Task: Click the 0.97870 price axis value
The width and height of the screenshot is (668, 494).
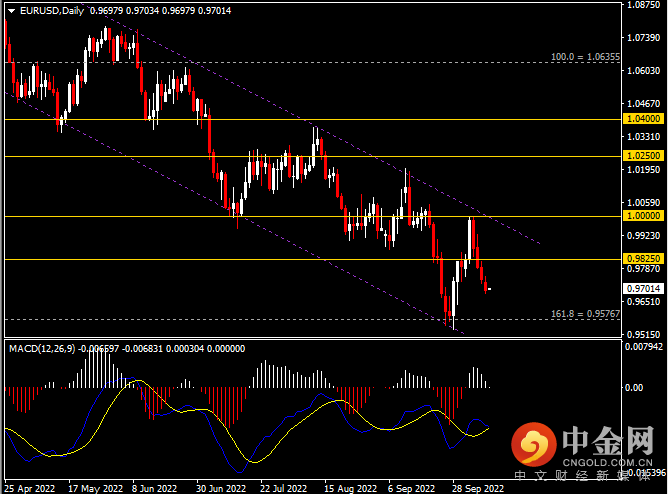Action: [643, 269]
